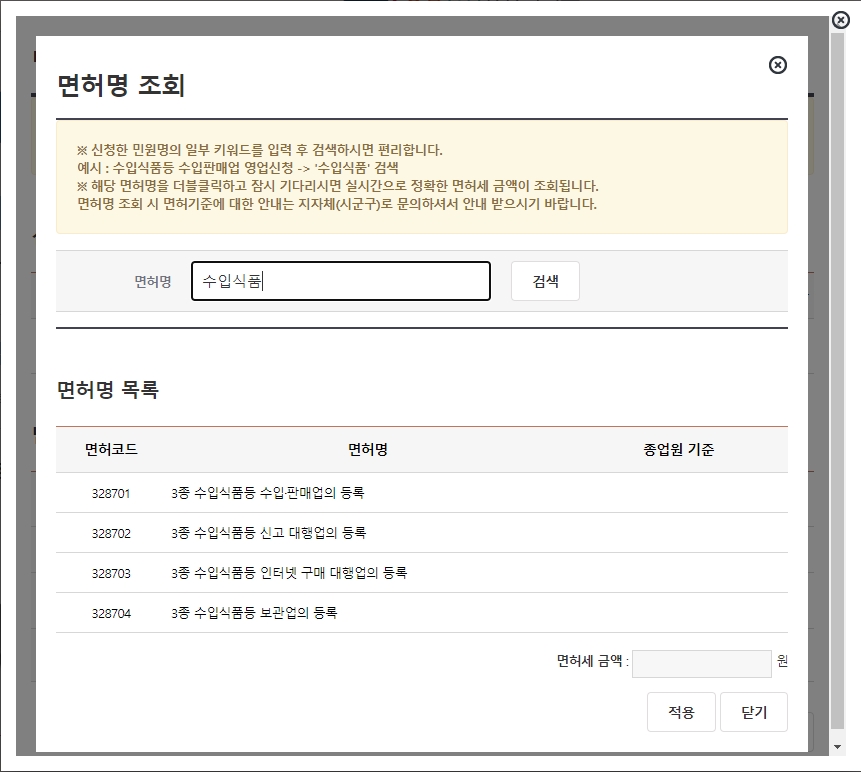Select license code 328703
861x772 pixels.
click(111, 573)
